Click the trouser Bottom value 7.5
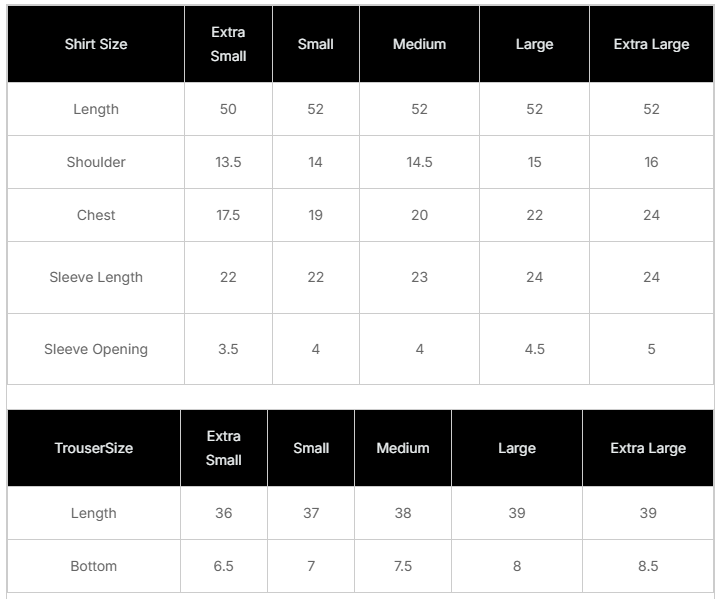The width and height of the screenshot is (722, 599). click(403, 566)
